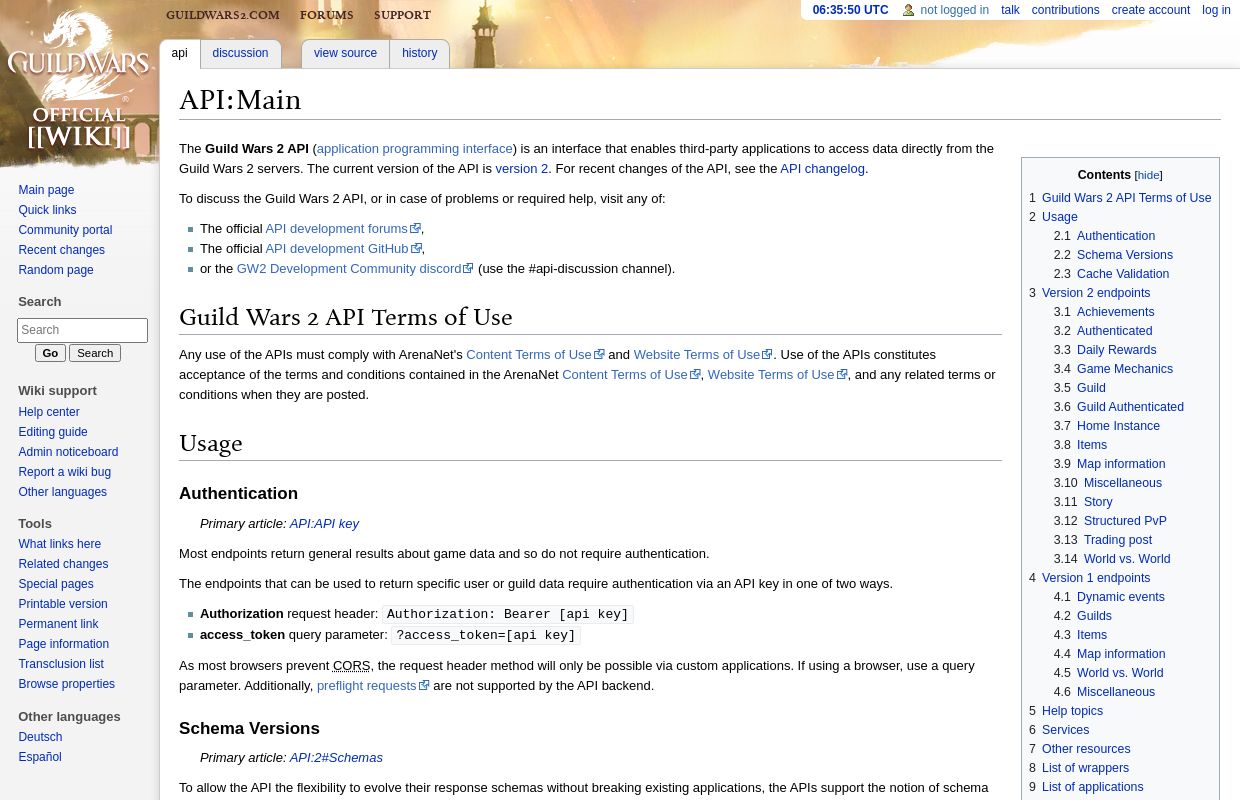Jump to 'Dynamic events' in Contents
1240x800 pixels.
[1121, 597]
